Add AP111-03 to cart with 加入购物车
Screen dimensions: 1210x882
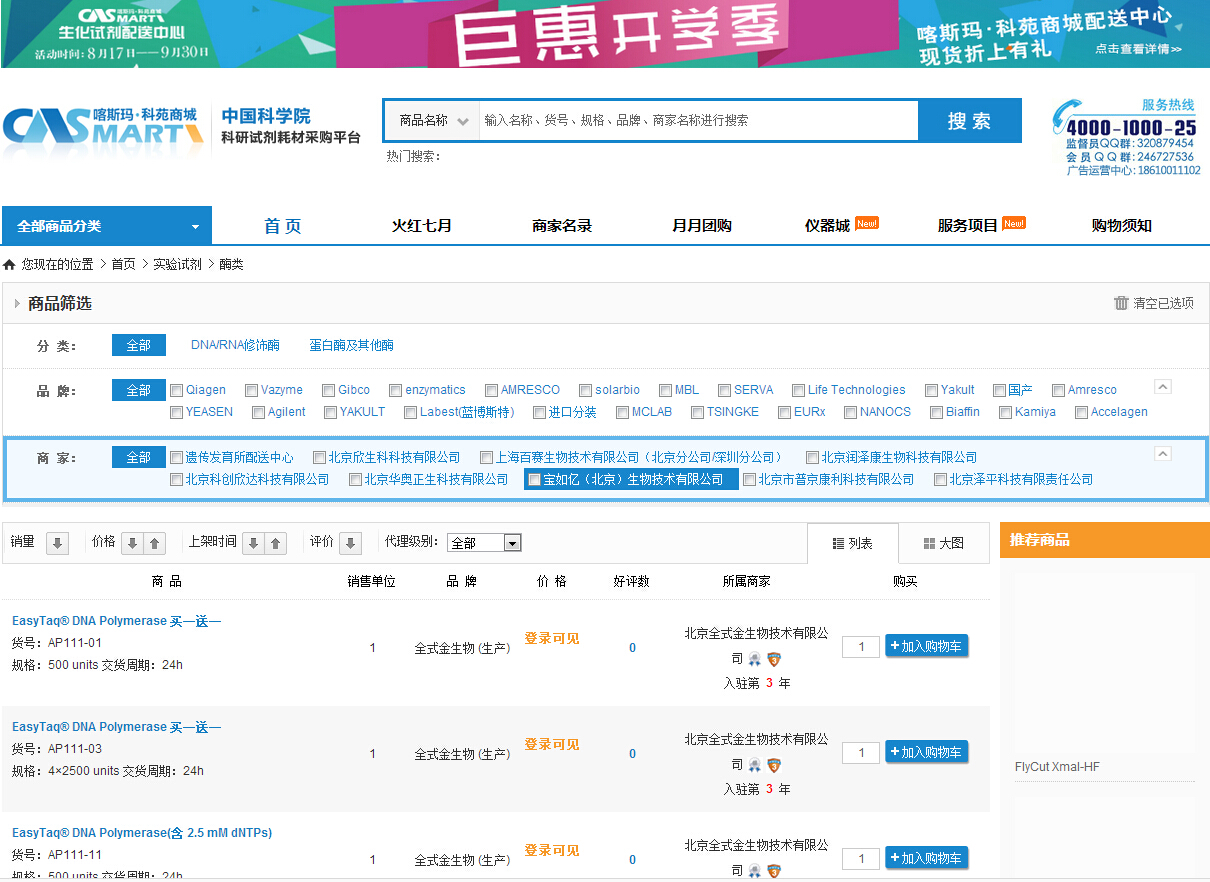click(x=927, y=752)
